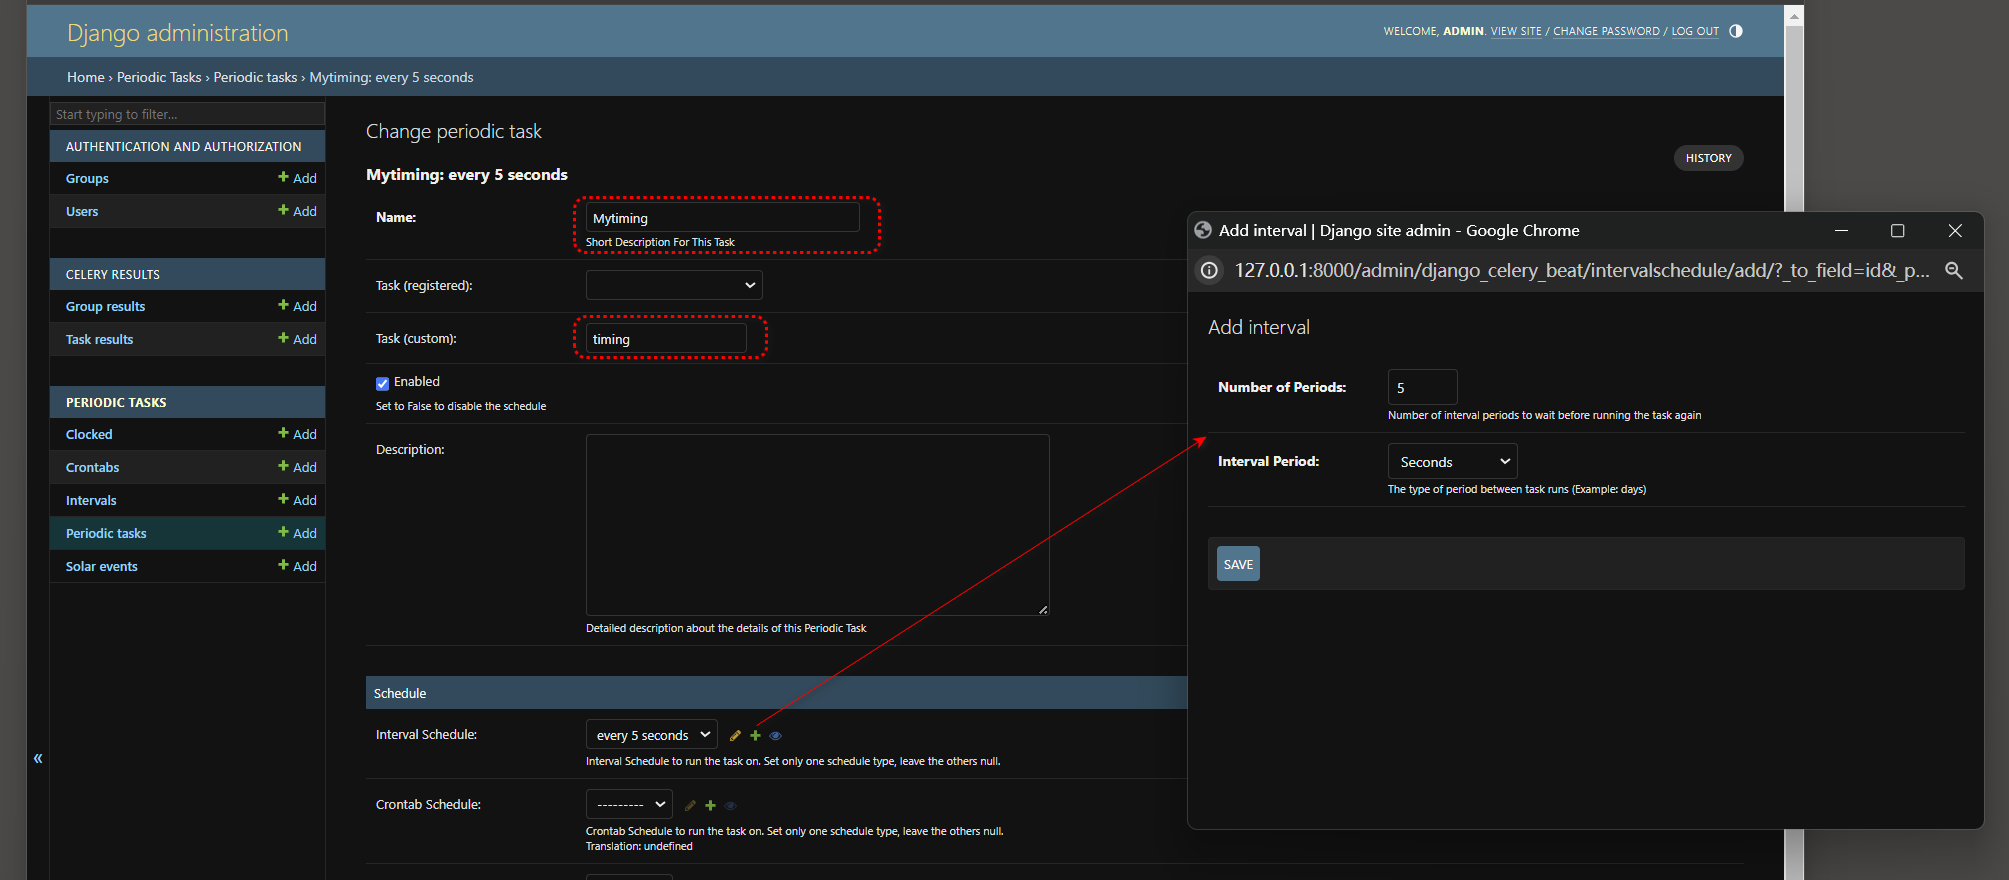This screenshot has width=2009, height=880.
Task: Open the Interval Schedule dropdown
Action: pyautogui.click(x=651, y=735)
